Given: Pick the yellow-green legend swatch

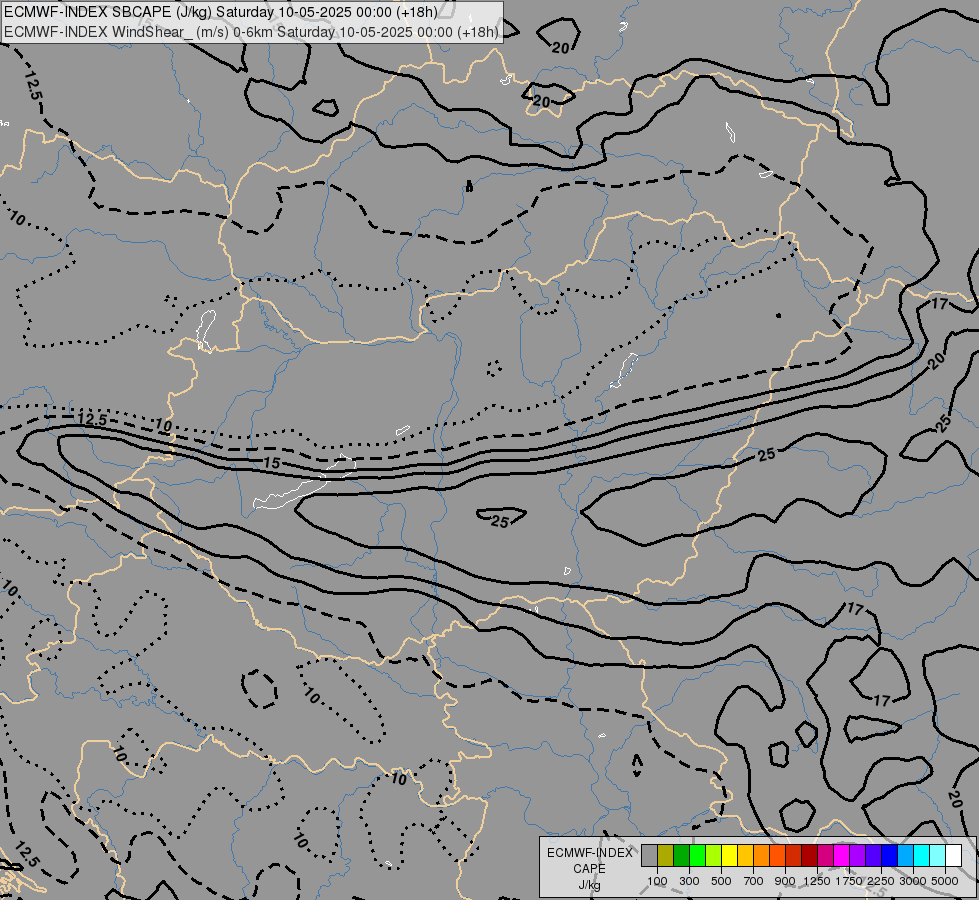Looking at the screenshot, I should point(714,856).
